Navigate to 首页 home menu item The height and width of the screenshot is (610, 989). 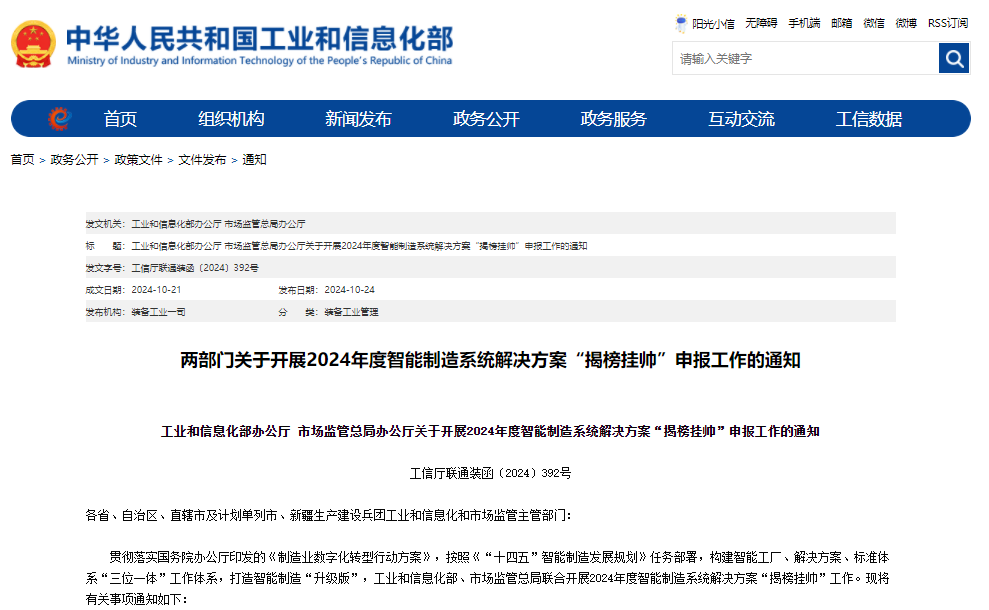[x=120, y=118]
